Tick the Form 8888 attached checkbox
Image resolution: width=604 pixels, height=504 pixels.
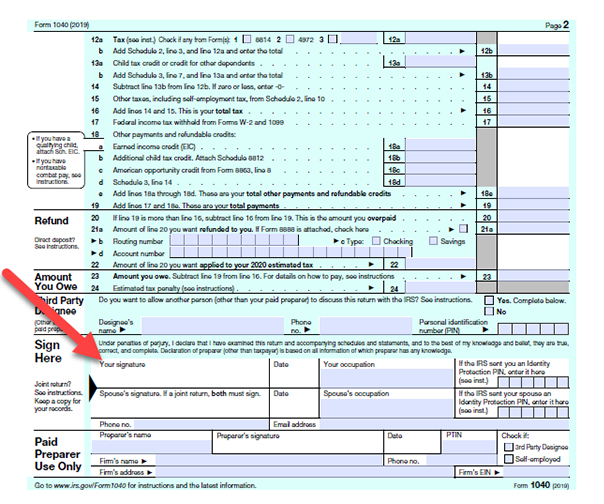(464, 229)
